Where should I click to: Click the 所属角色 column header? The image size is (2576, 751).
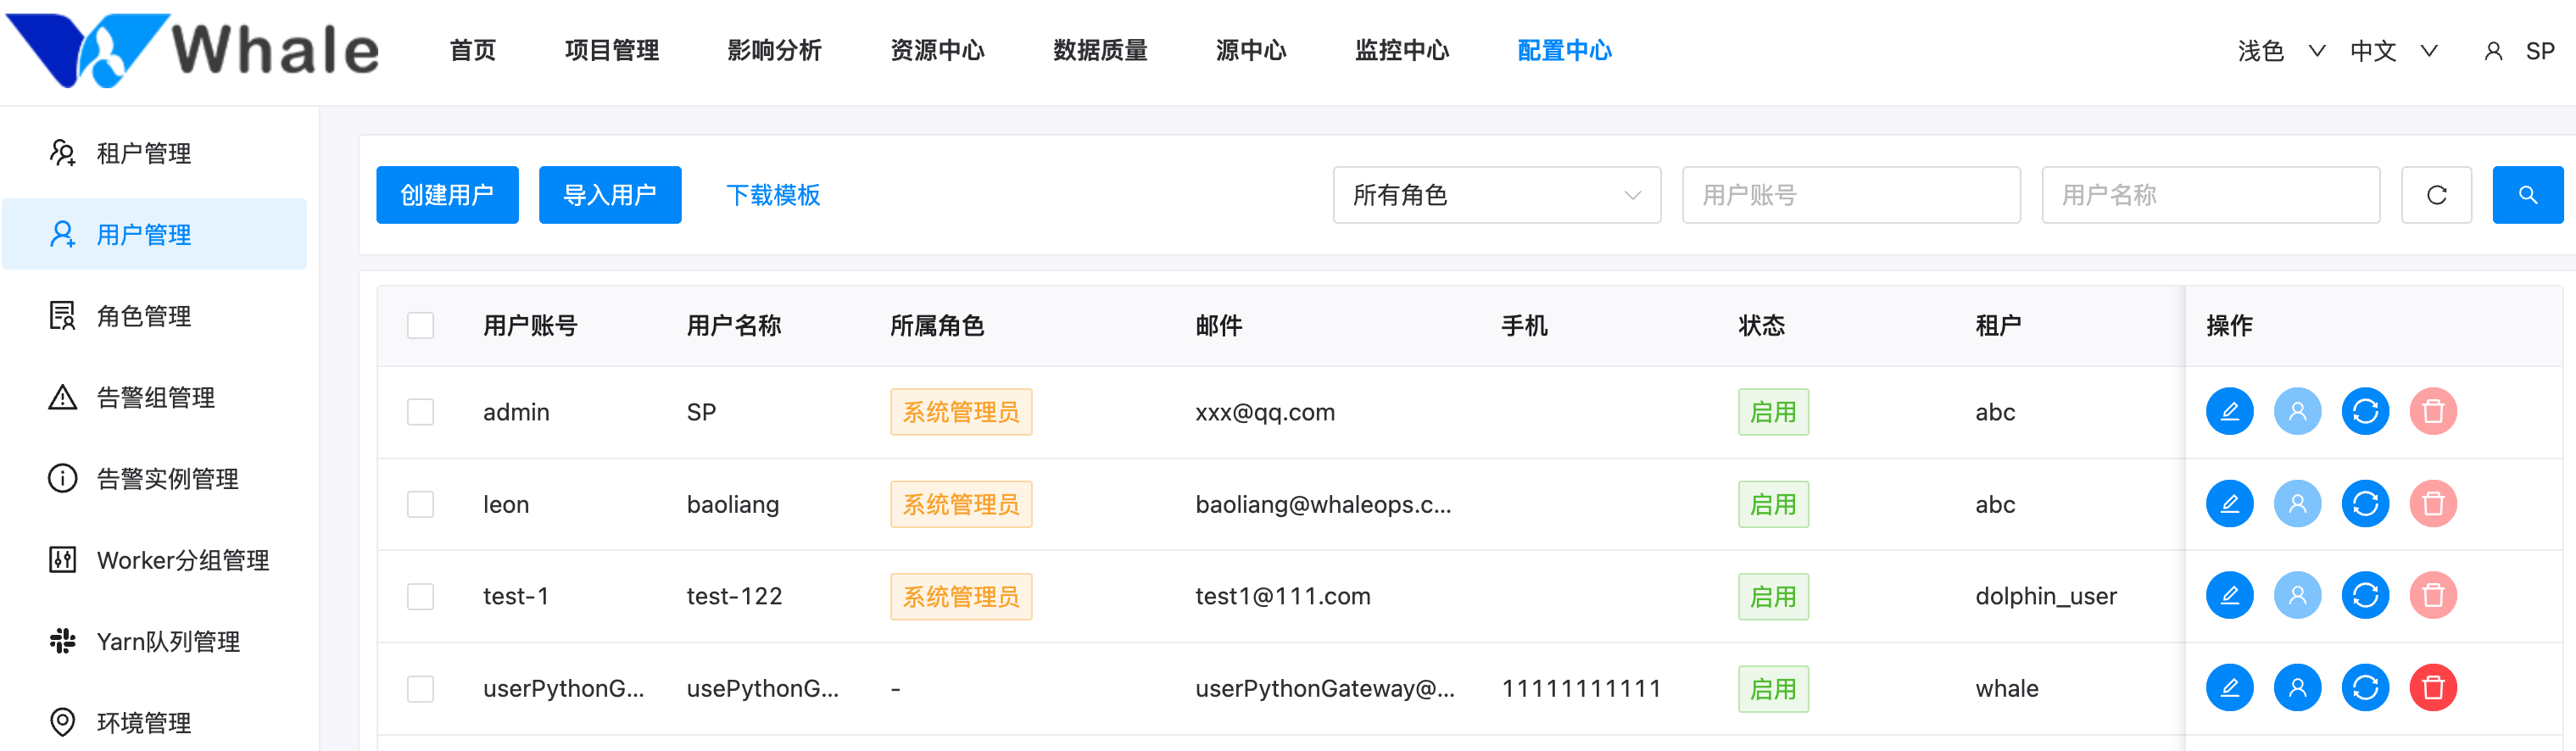937,326
